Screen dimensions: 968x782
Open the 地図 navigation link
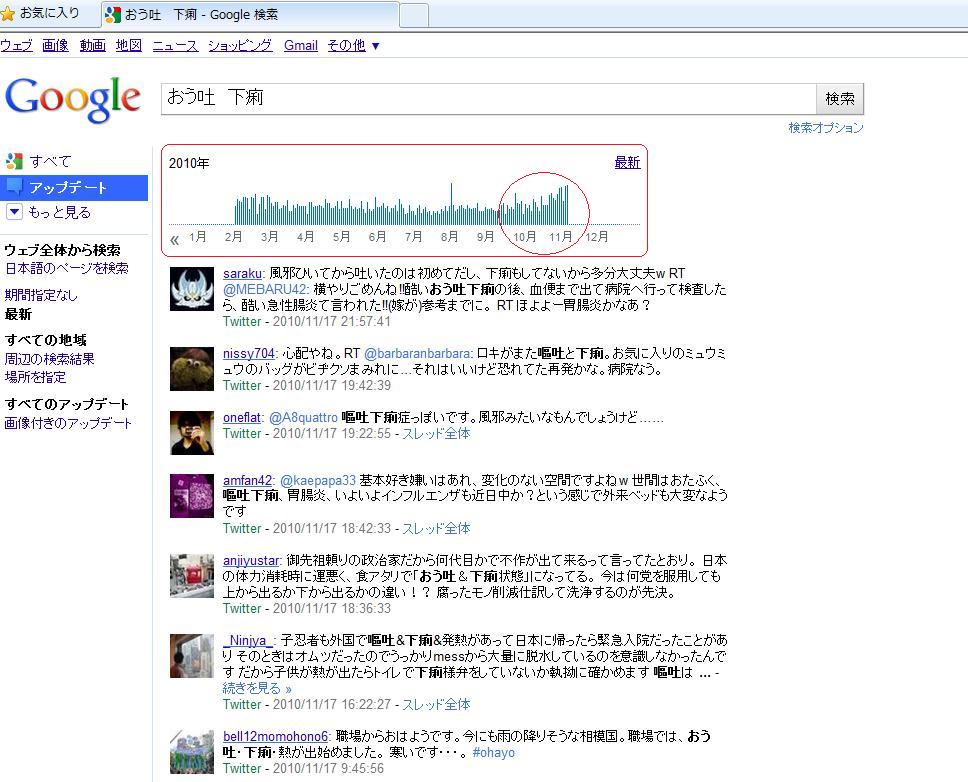[x=129, y=46]
